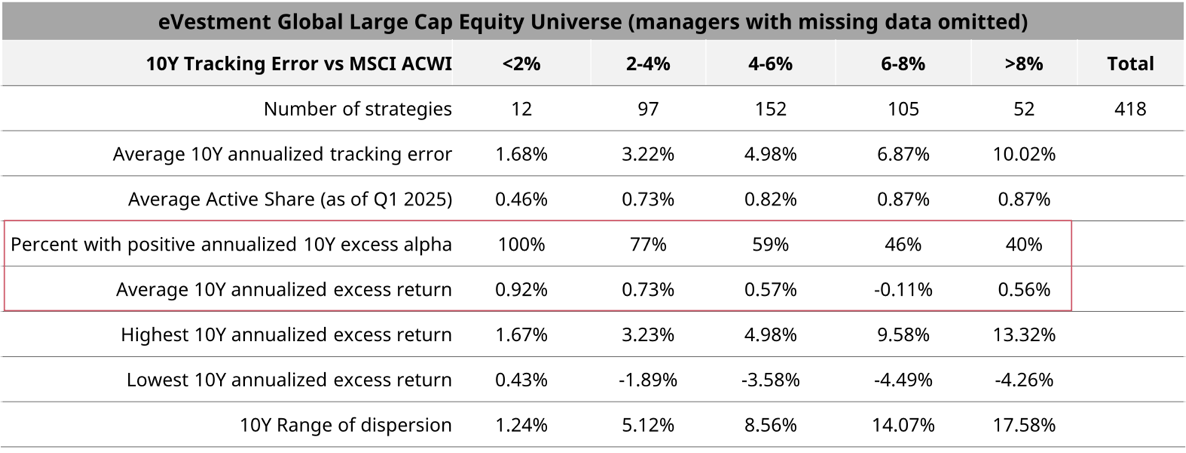Click the Average Active Share row label
Screen dimensions: 1186x453
click(290, 199)
